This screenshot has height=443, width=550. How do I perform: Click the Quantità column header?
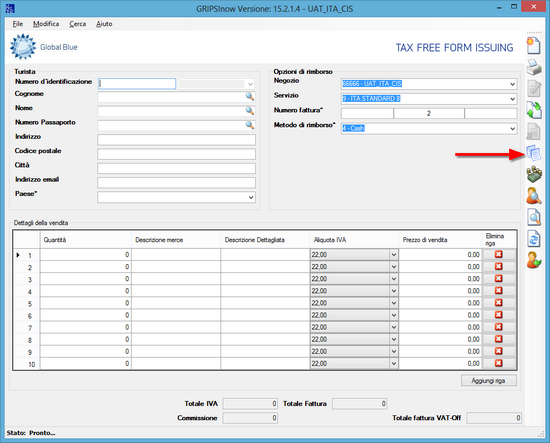(86, 240)
